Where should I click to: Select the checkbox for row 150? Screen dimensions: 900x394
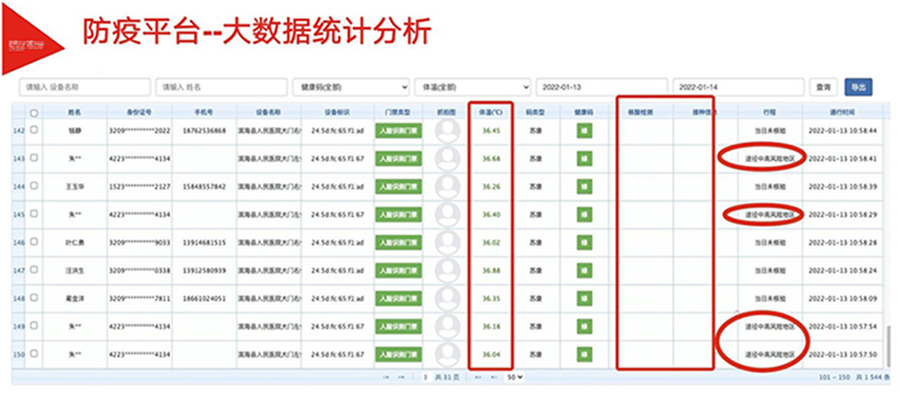pos(34,353)
